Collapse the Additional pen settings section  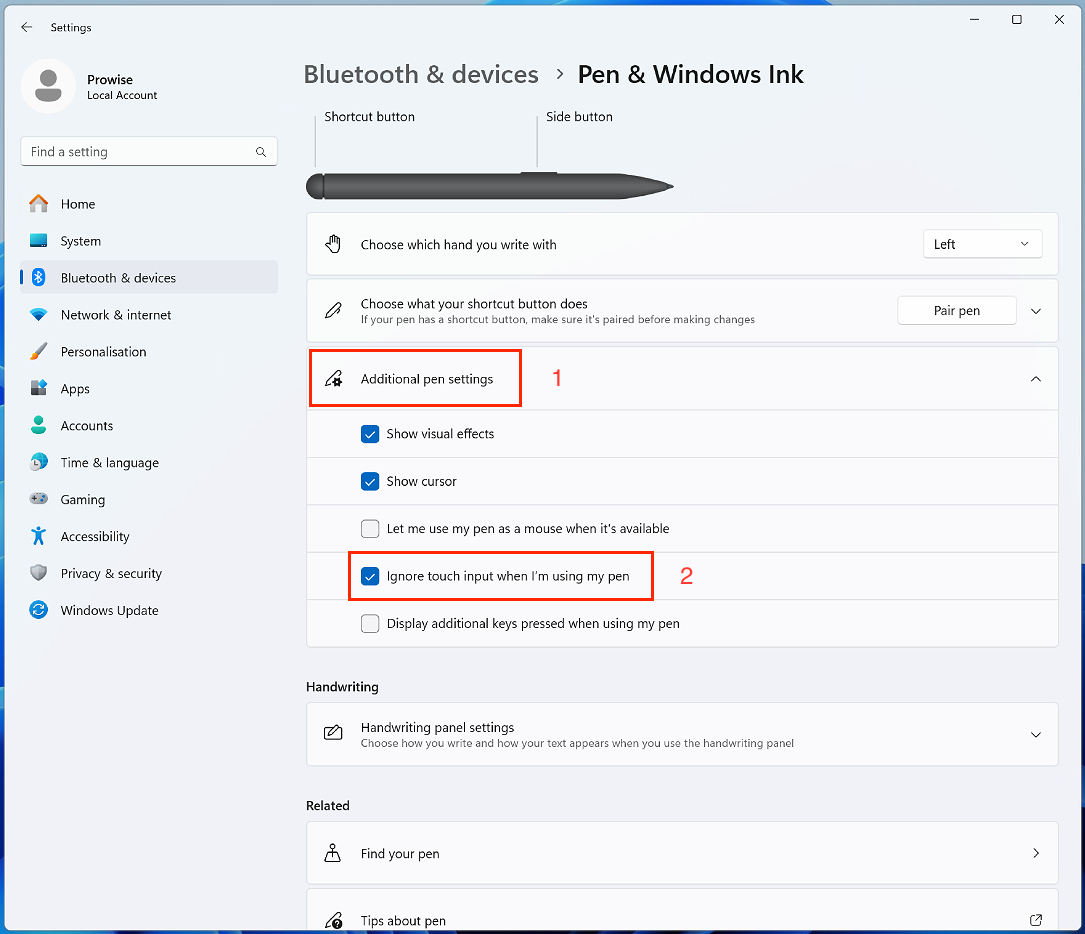pyautogui.click(x=1035, y=379)
